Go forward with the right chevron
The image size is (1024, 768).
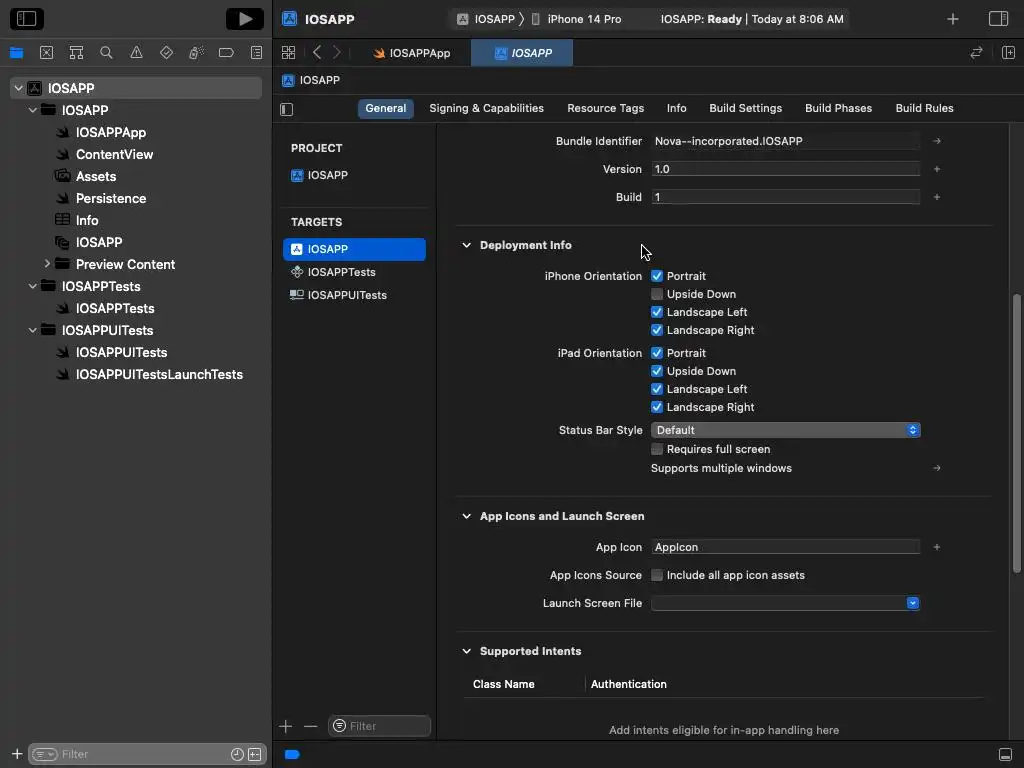coord(337,52)
